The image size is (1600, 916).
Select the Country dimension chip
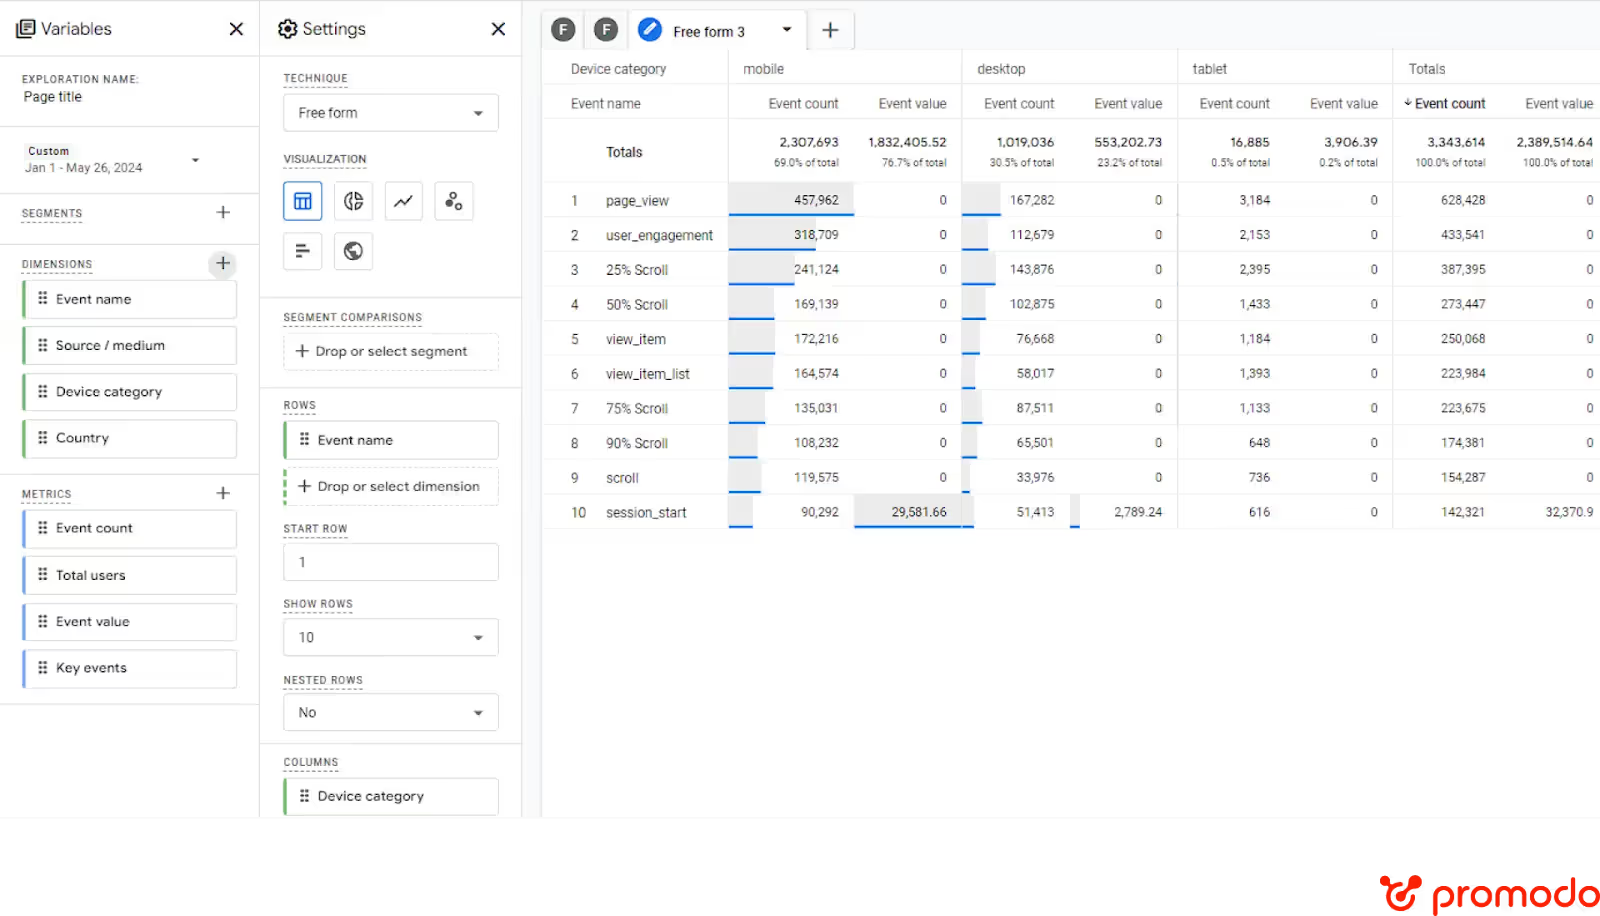129,438
